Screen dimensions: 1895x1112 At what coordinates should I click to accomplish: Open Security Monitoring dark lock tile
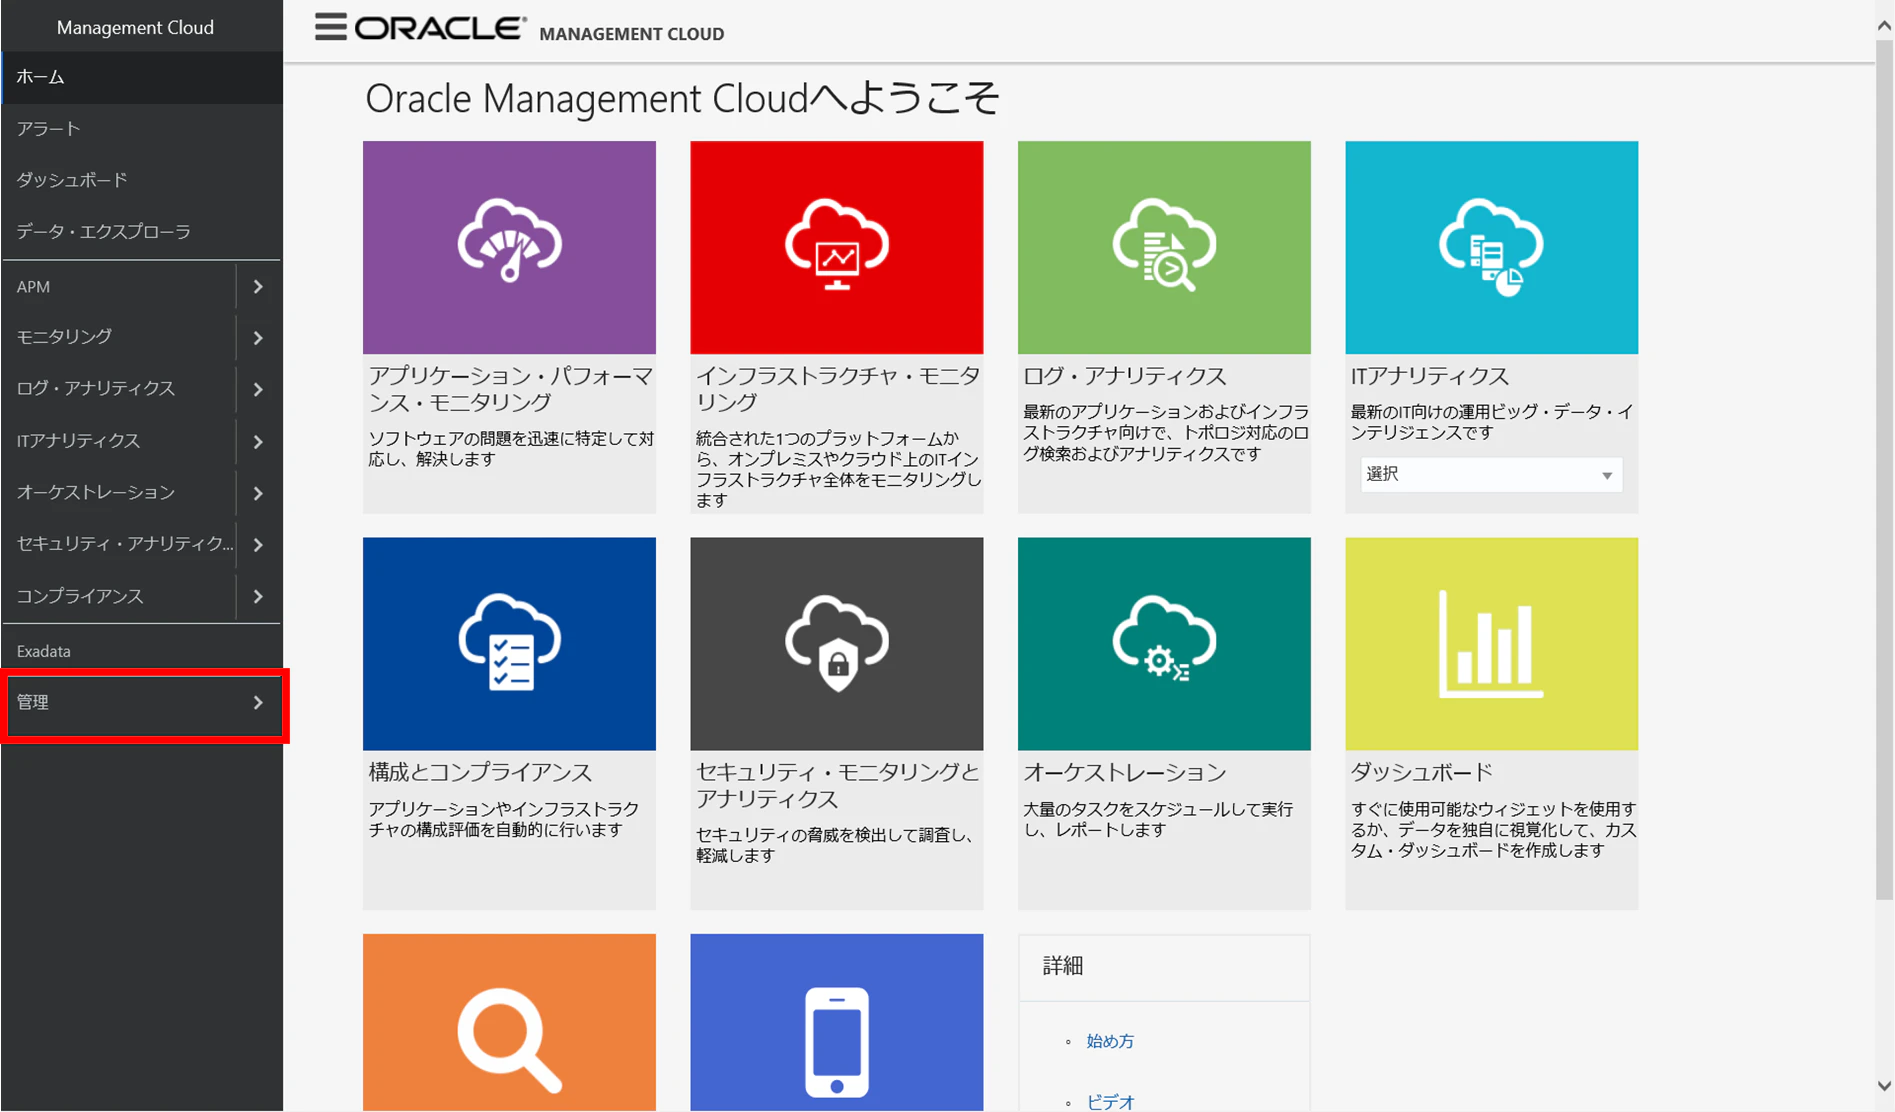click(x=837, y=644)
